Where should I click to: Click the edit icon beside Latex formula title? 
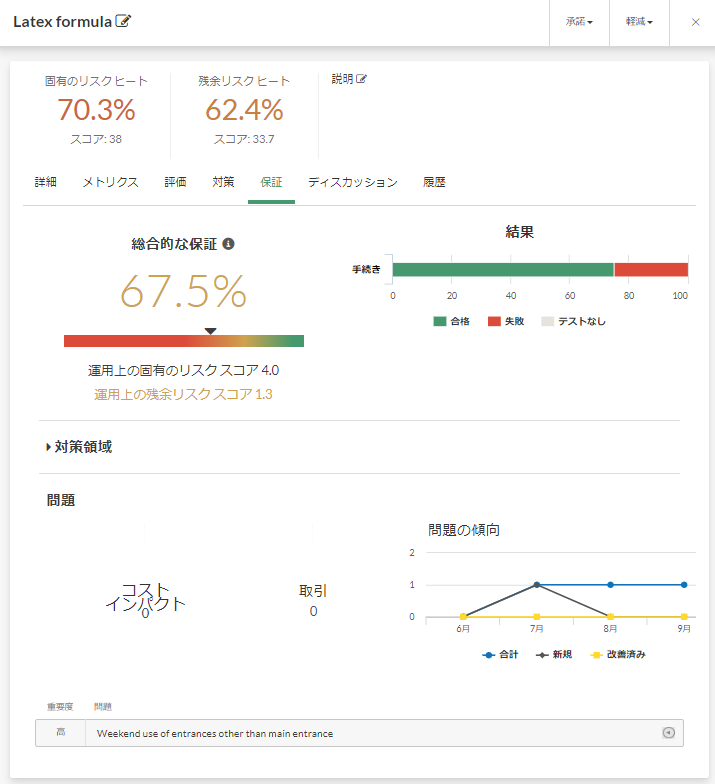pyautogui.click(x=123, y=21)
